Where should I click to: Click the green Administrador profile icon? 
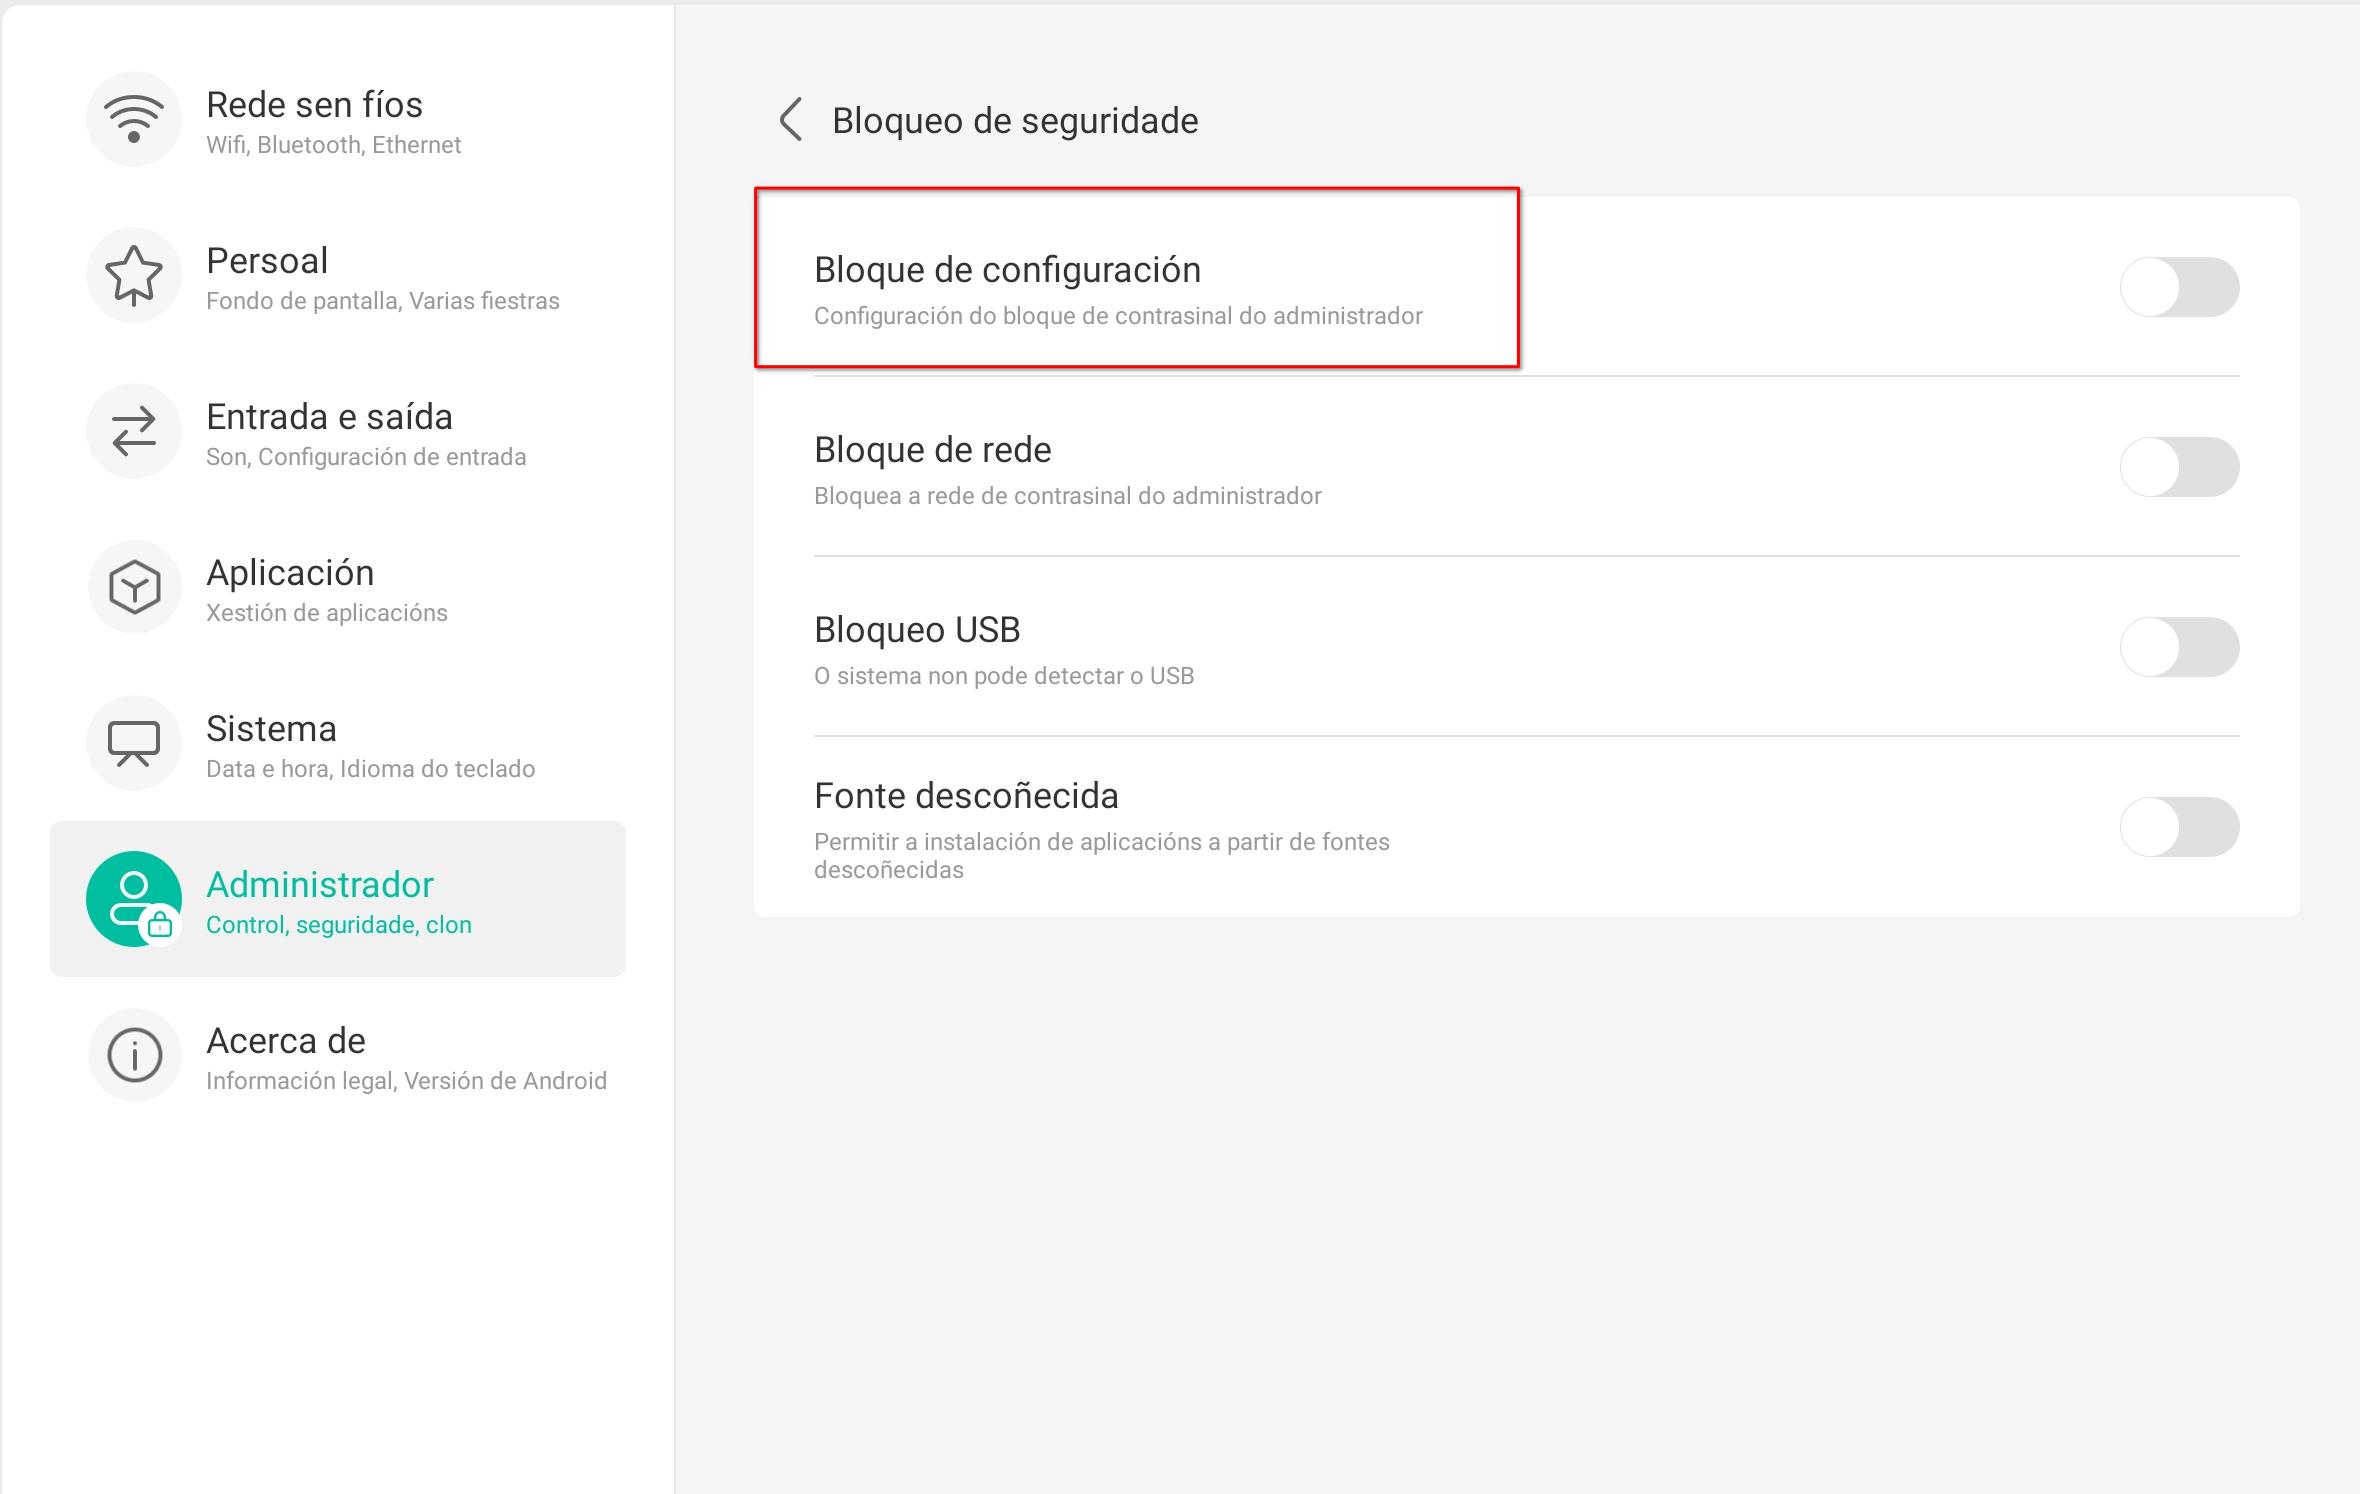[134, 899]
